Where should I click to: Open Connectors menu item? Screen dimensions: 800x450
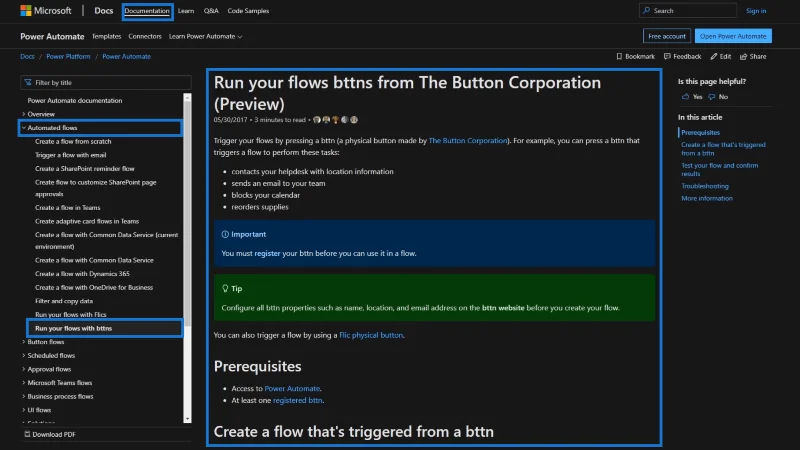pyautogui.click(x=145, y=36)
